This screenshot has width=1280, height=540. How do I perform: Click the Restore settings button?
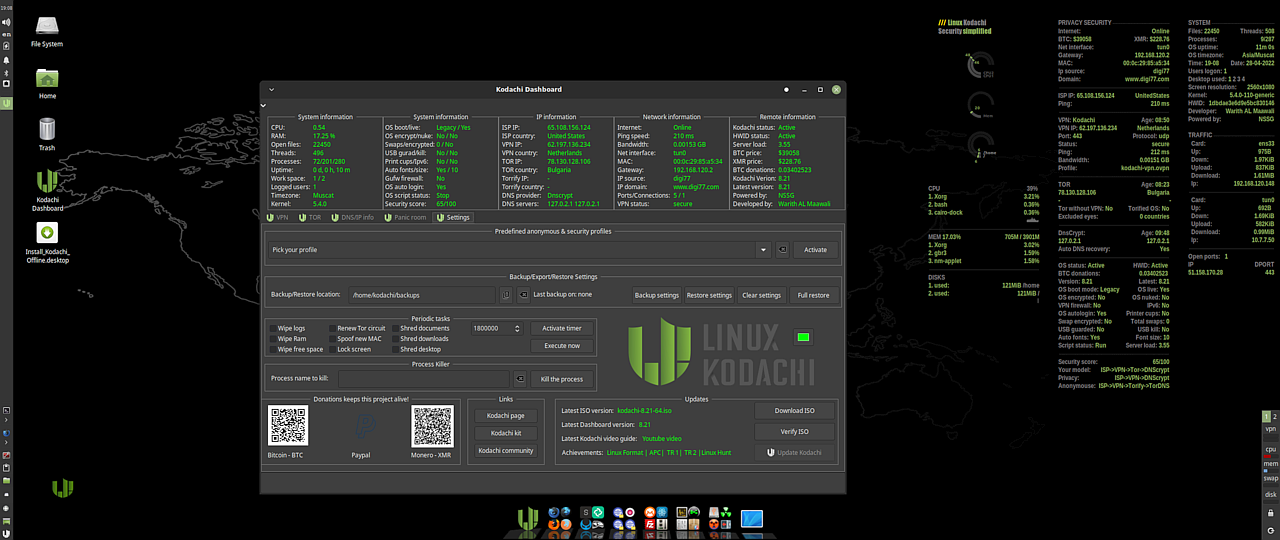pos(709,295)
